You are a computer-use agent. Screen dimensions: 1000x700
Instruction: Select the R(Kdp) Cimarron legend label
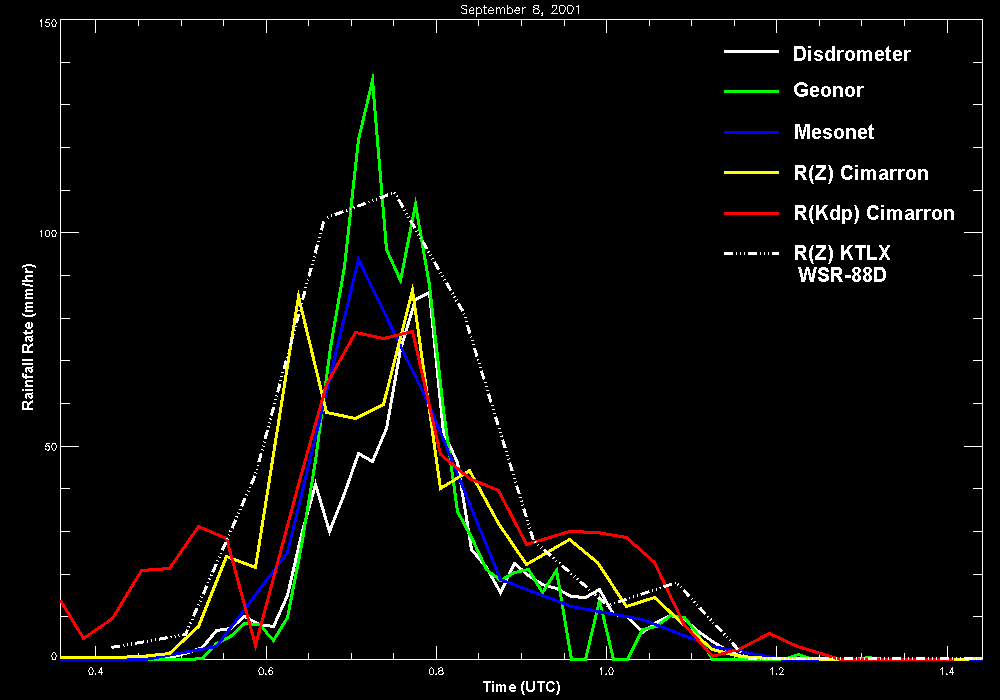coord(873,213)
